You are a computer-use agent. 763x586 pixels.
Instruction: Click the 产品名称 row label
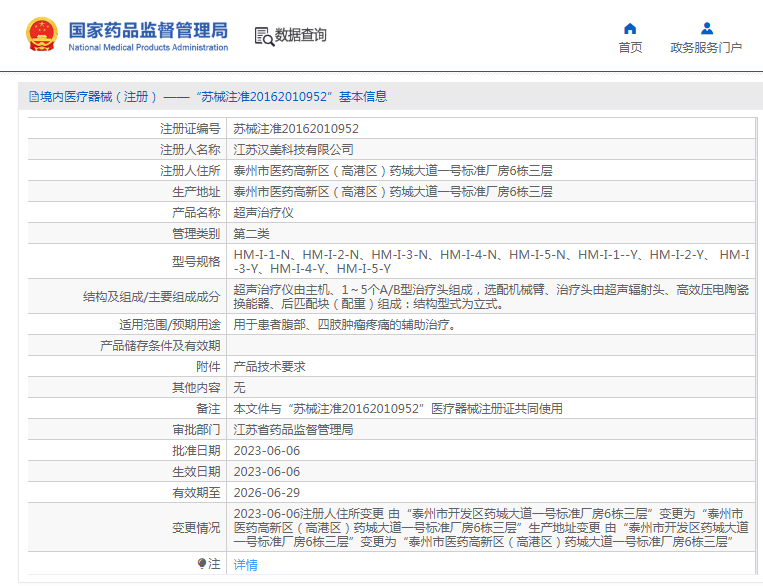tap(196, 212)
